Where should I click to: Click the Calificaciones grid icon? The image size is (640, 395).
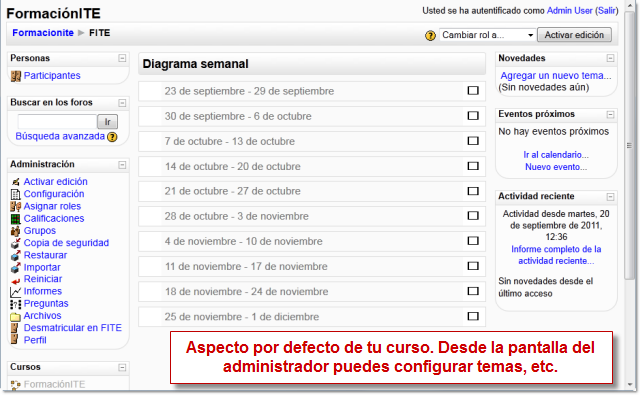(x=16, y=219)
